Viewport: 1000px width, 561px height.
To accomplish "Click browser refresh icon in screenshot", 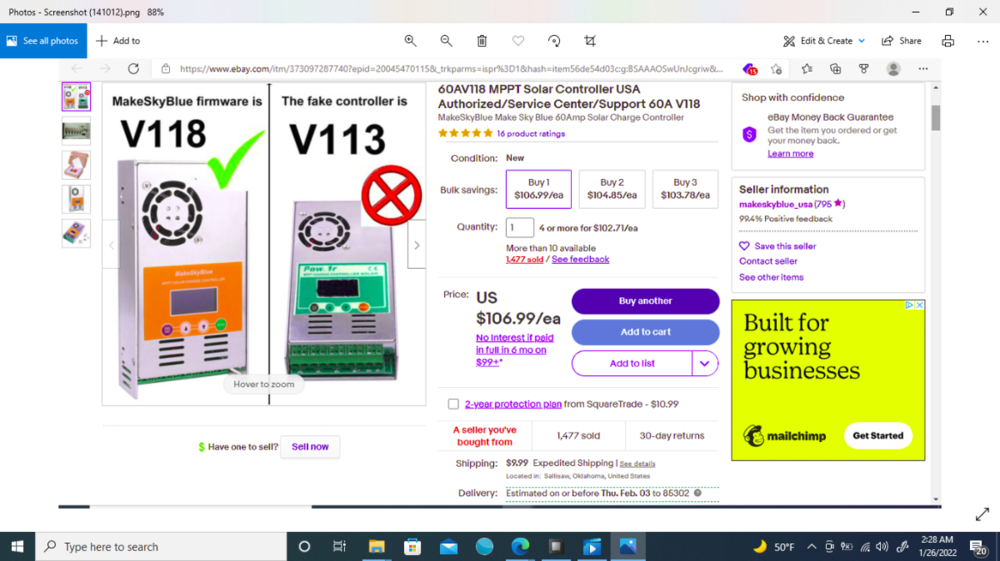I will click(x=133, y=69).
